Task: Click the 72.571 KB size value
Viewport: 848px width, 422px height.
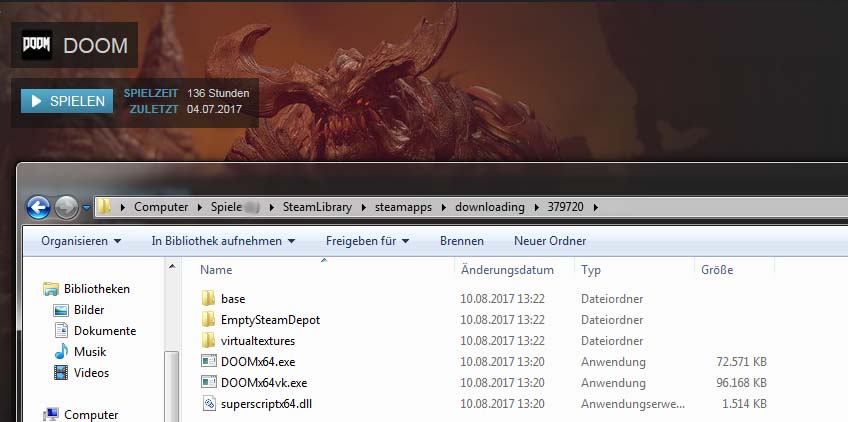Action: pos(741,362)
